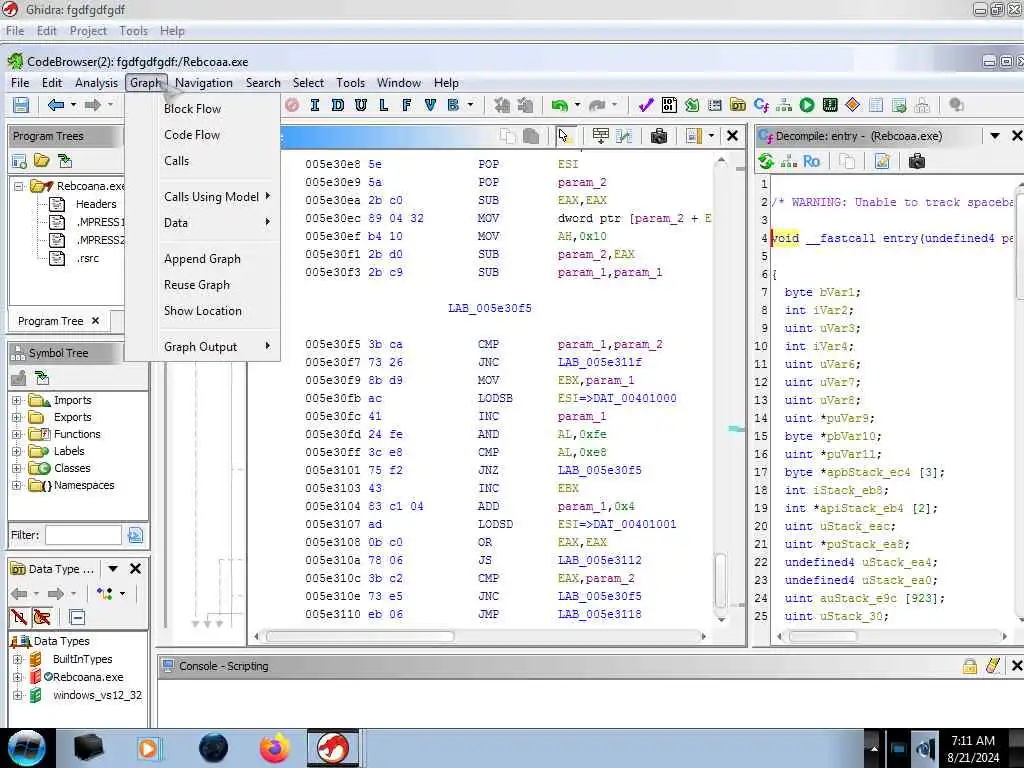Click the orange diamond toolbar icon
Screen dimensions: 1024x768
853,105
